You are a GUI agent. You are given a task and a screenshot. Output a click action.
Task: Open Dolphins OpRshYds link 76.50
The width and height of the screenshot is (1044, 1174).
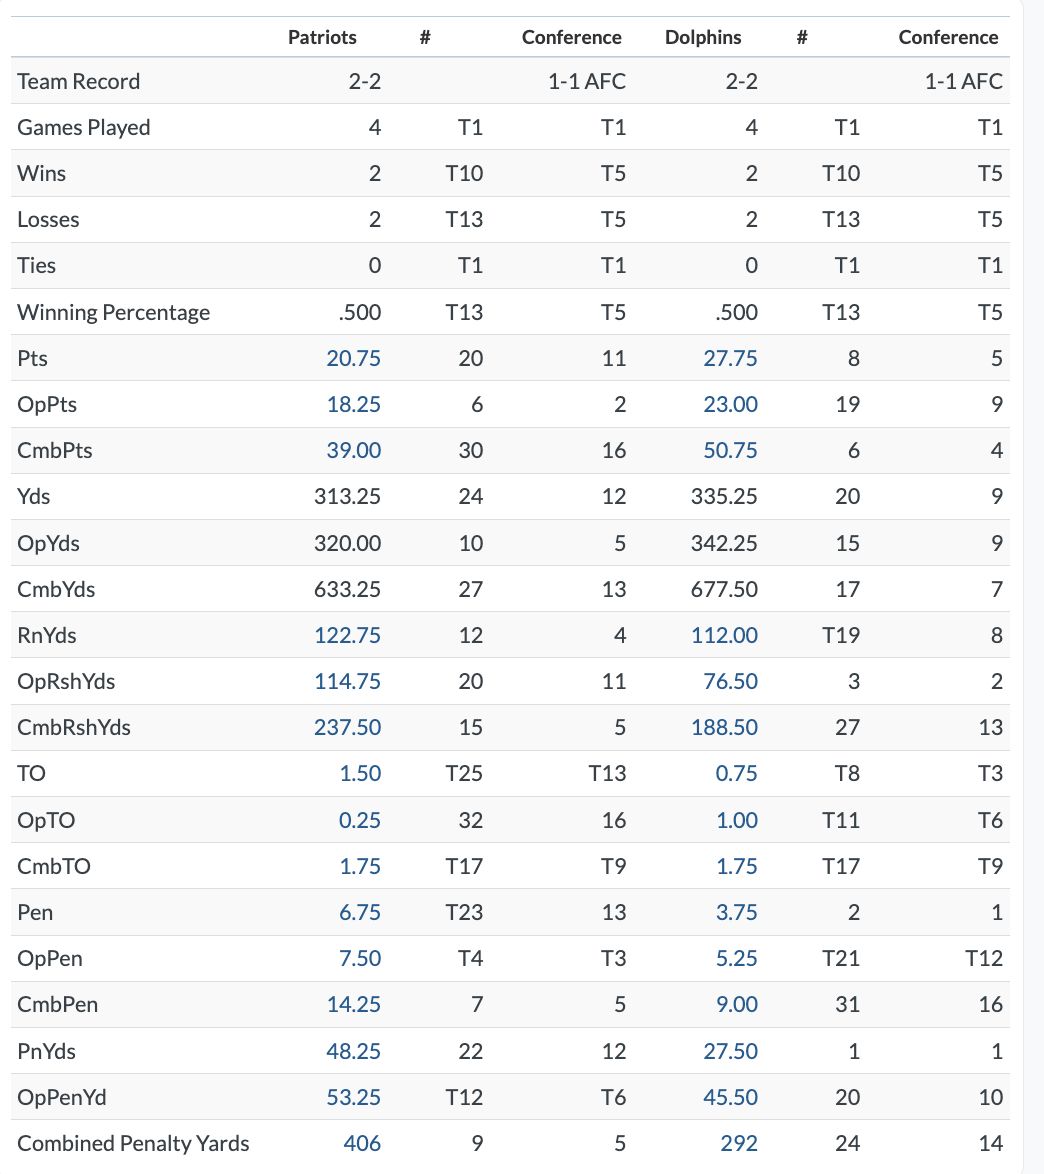pos(730,681)
